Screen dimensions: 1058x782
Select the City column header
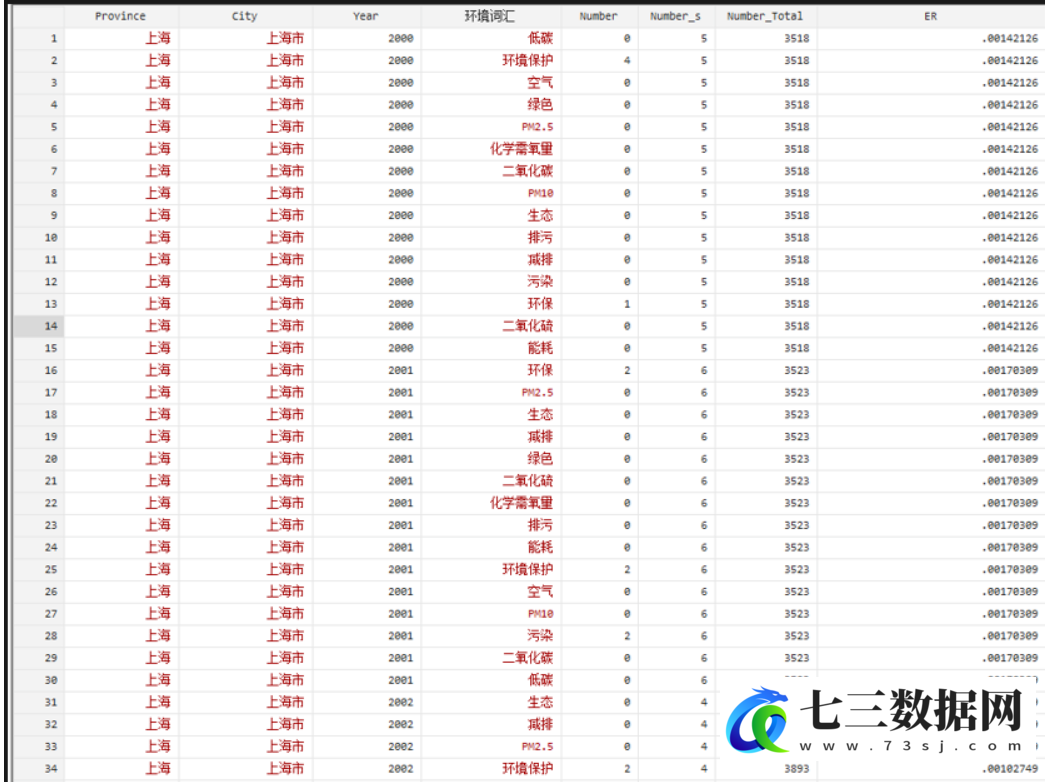pos(244,16)
